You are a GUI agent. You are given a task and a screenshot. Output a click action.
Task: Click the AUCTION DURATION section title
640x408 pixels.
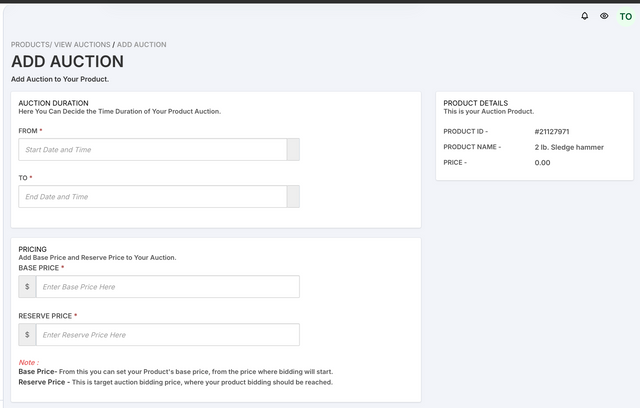(53, 103)
